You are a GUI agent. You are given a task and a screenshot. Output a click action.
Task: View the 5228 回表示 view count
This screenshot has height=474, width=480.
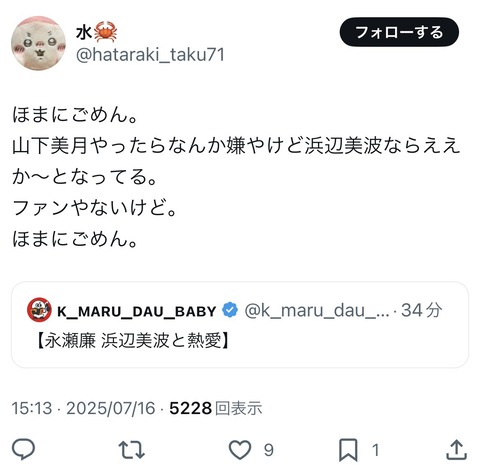tap(216, 408)
